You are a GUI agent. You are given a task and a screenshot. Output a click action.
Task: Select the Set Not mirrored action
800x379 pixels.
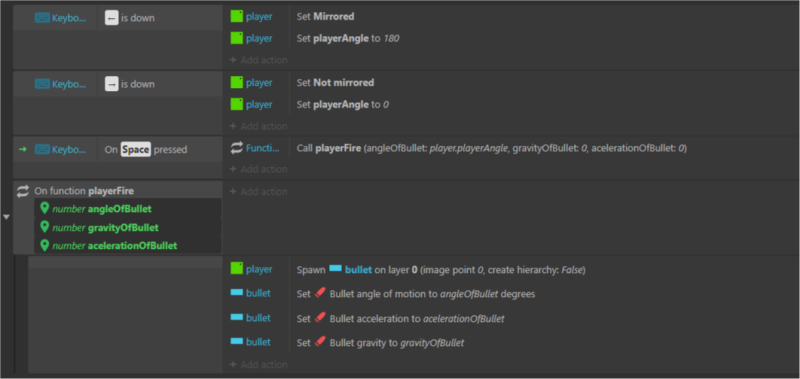pos(335,82)
